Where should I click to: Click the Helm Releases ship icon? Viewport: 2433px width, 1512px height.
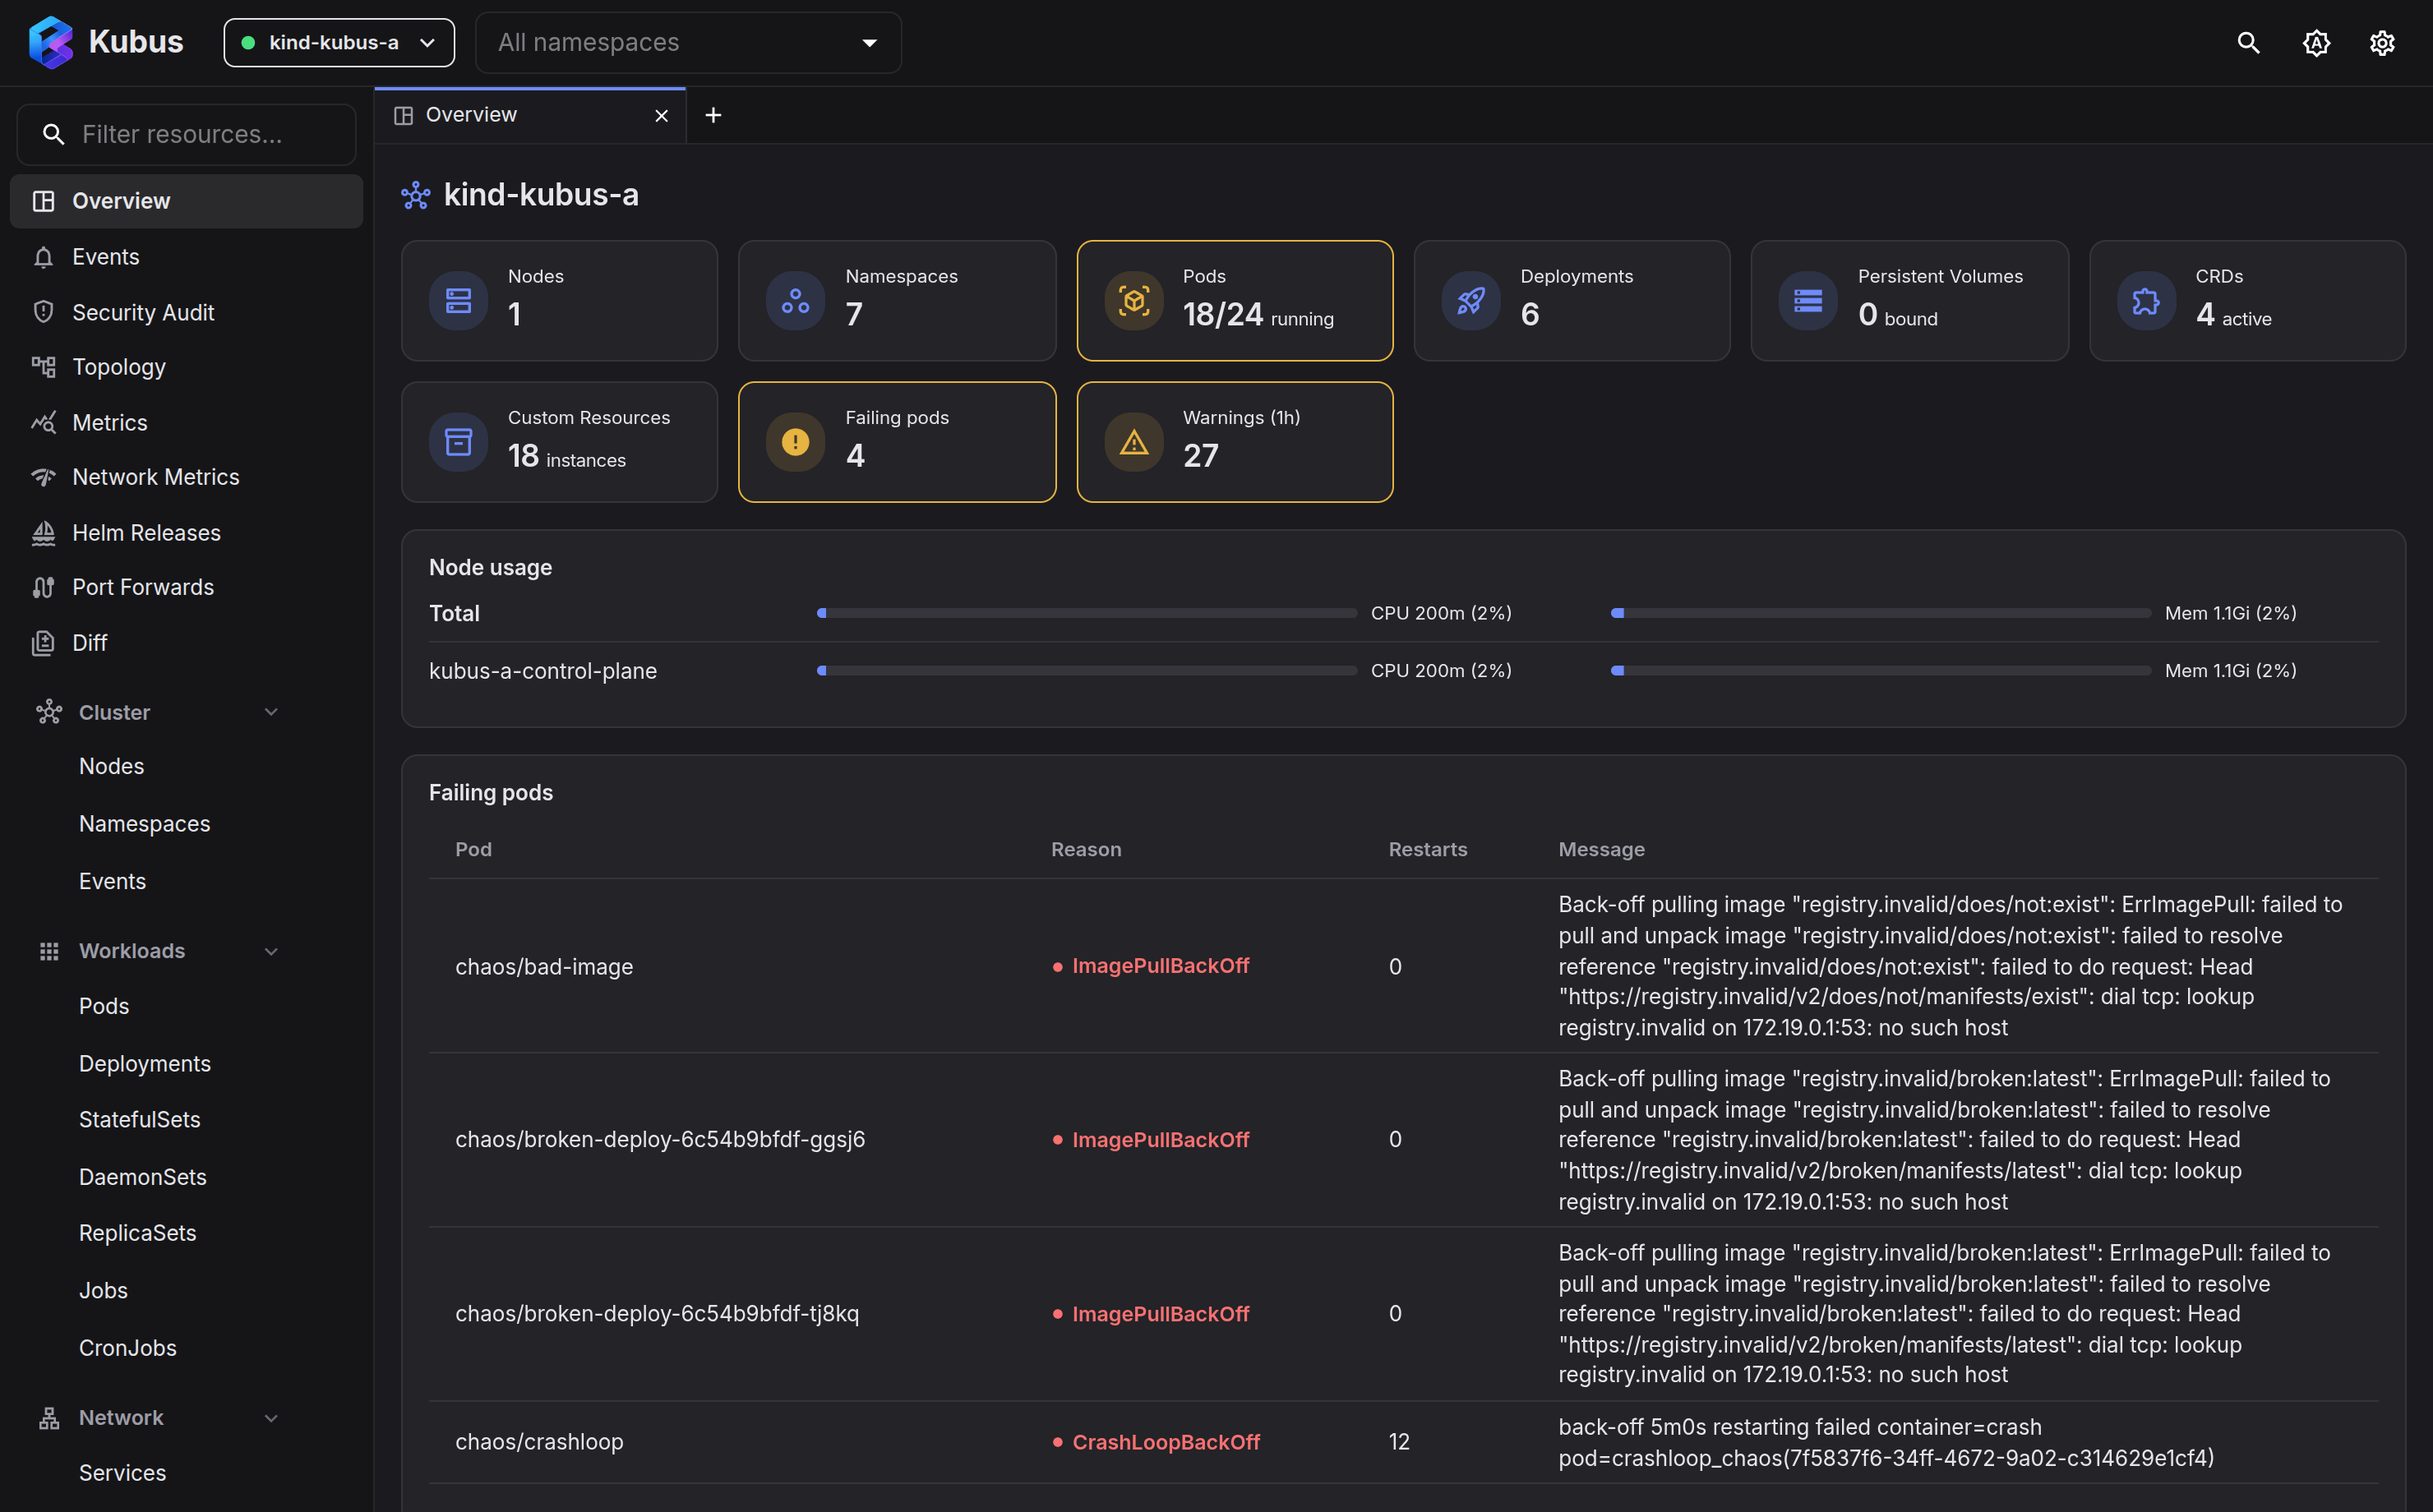(x=43, y=533)
